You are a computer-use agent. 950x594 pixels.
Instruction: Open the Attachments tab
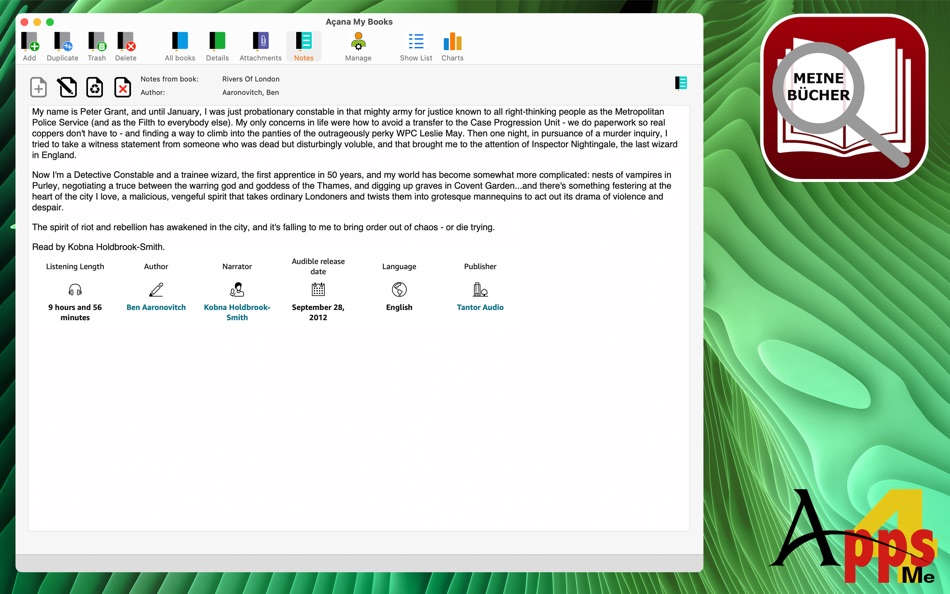261,47
